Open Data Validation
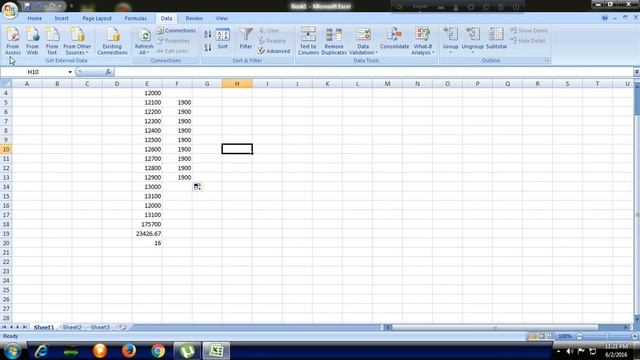The height and width of the screenshot is (360, 640). [362, 41]
